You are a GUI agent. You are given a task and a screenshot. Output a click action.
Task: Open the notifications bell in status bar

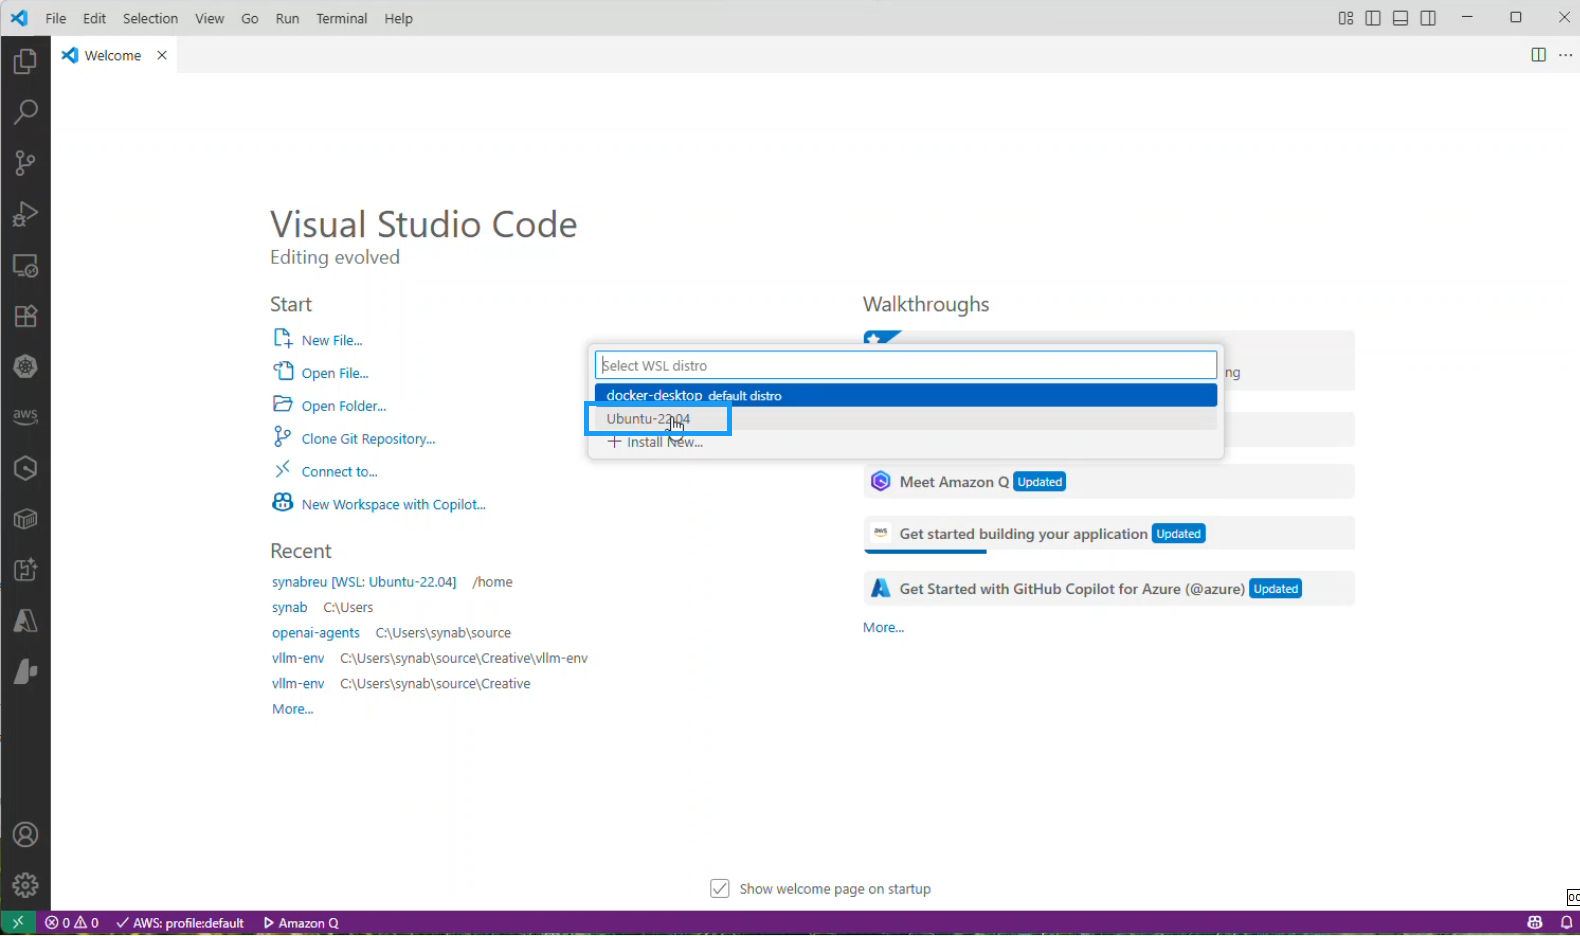tap(1566, 923)
